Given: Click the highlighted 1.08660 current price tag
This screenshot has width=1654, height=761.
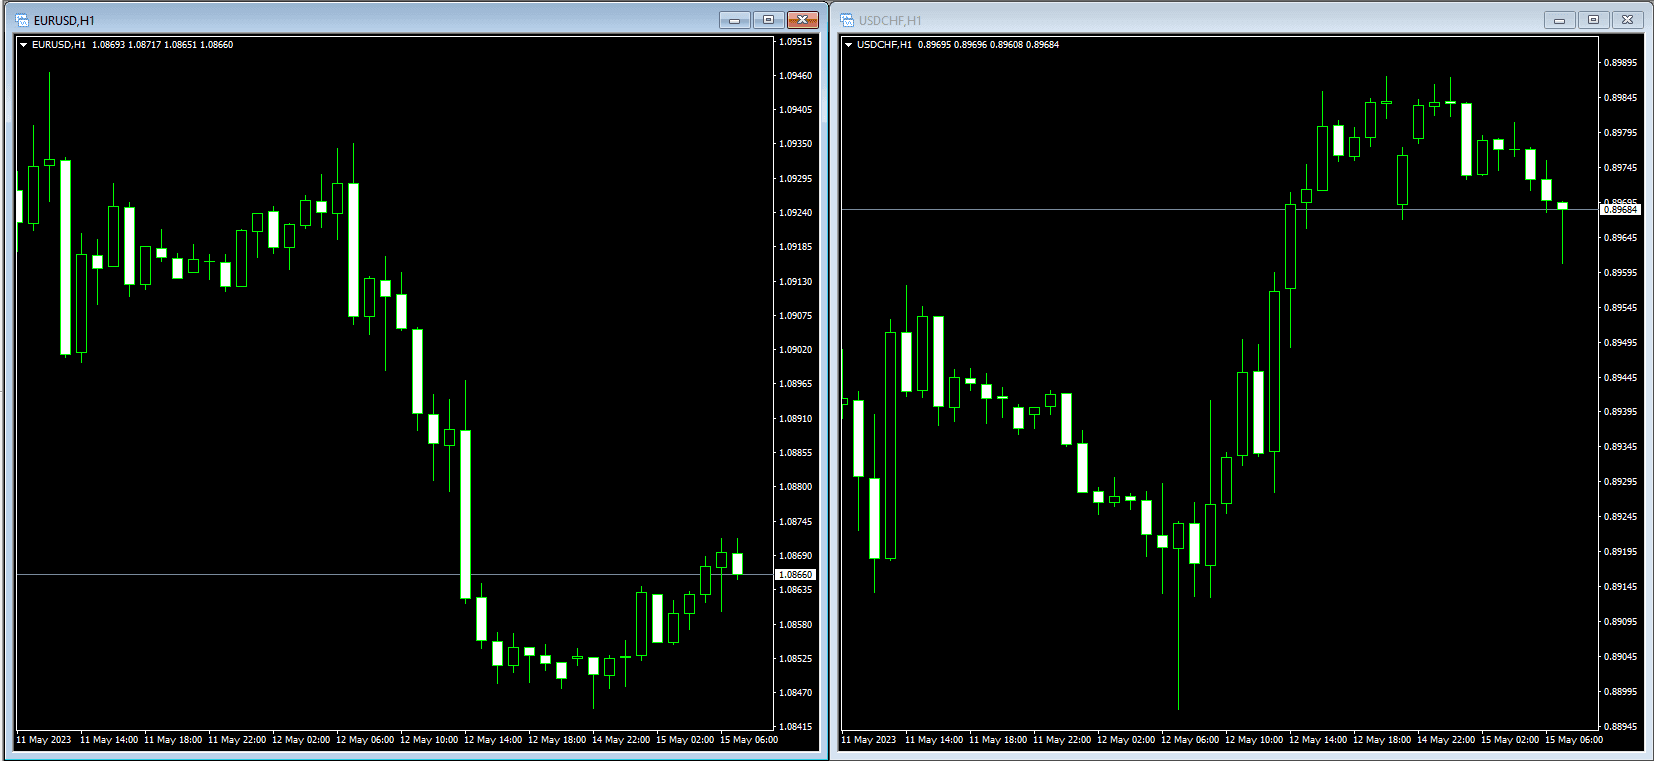Looking at the screenshot, I should pyautogui.click(x=796, y=575).
